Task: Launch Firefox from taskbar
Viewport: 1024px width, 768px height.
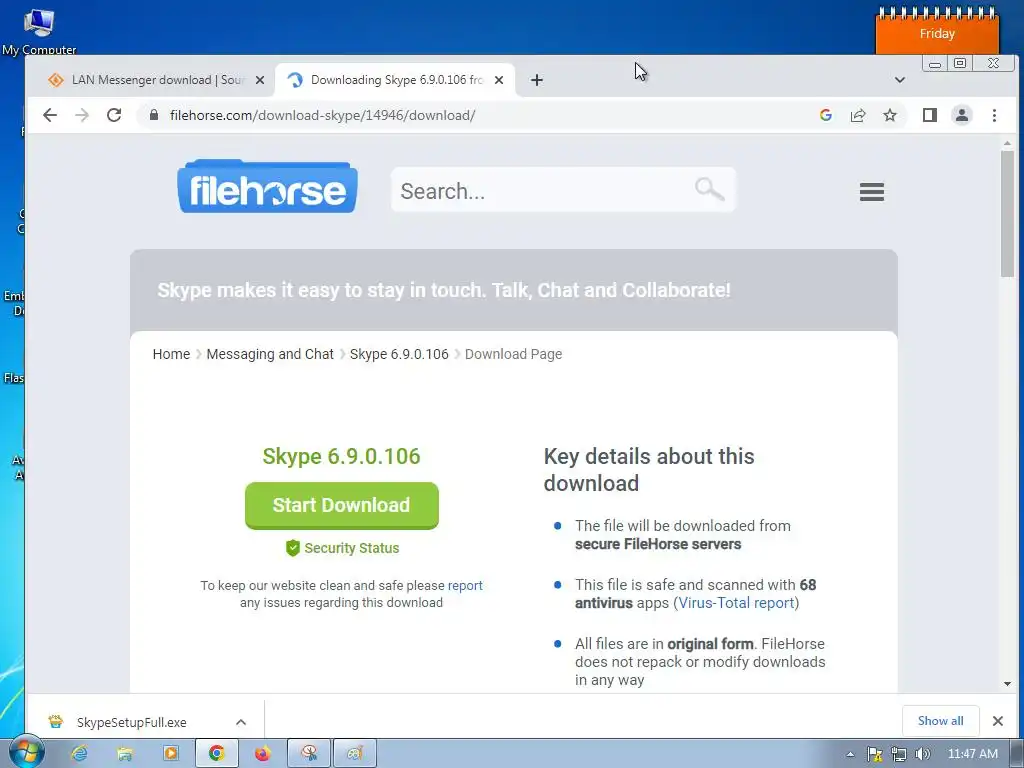Action: [x=263, y=754]
